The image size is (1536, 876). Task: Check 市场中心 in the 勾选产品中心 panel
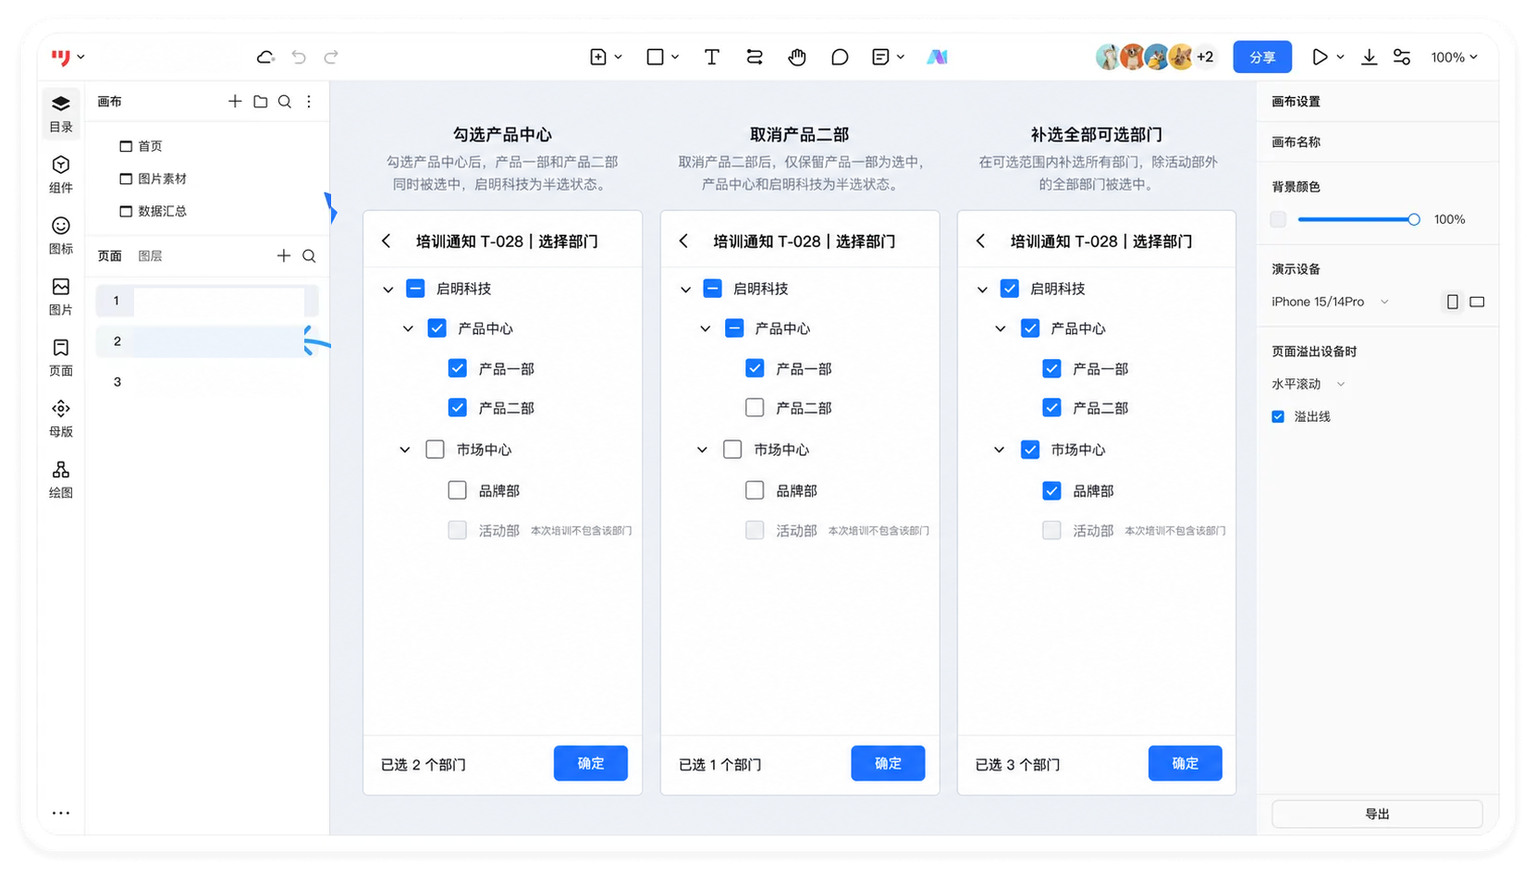click(x=435, y=449)
